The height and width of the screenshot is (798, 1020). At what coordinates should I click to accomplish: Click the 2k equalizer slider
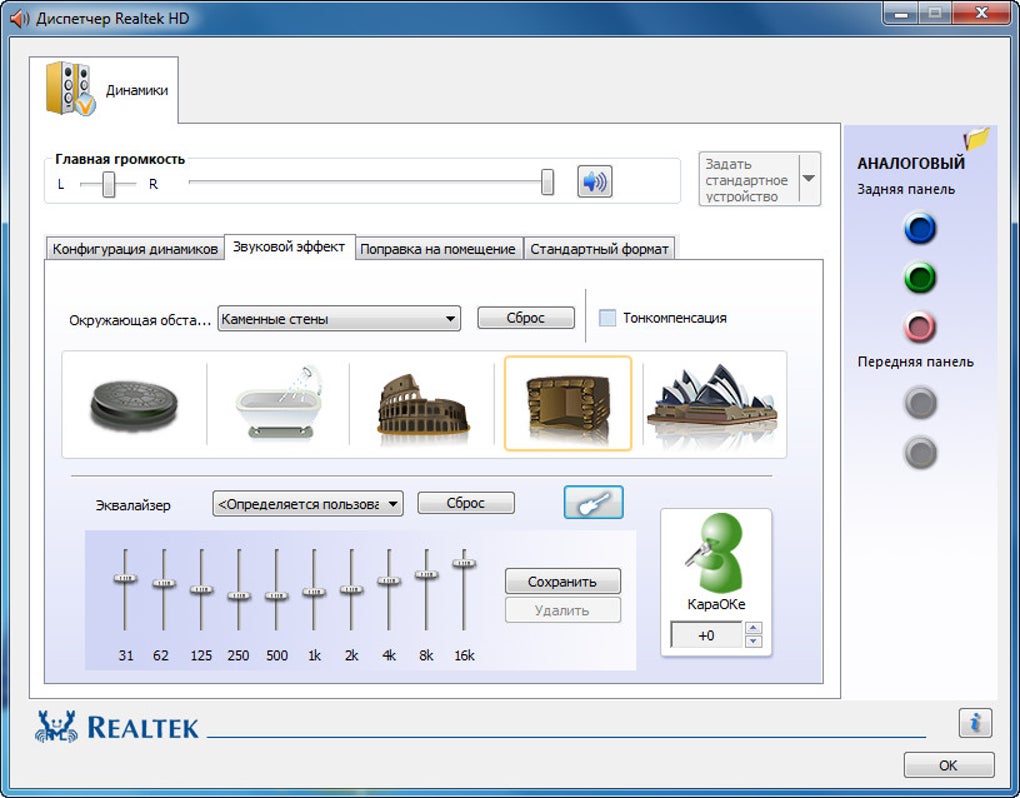351,590
